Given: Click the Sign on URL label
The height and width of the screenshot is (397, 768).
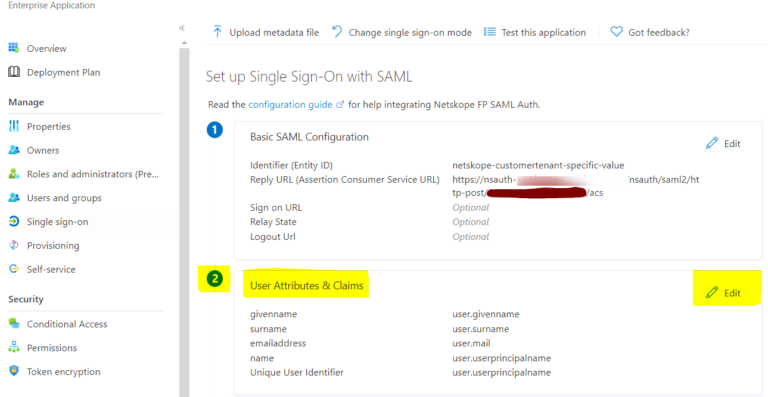Looking at the screenshot, I should pyautogui.click(x=276, y=208).
